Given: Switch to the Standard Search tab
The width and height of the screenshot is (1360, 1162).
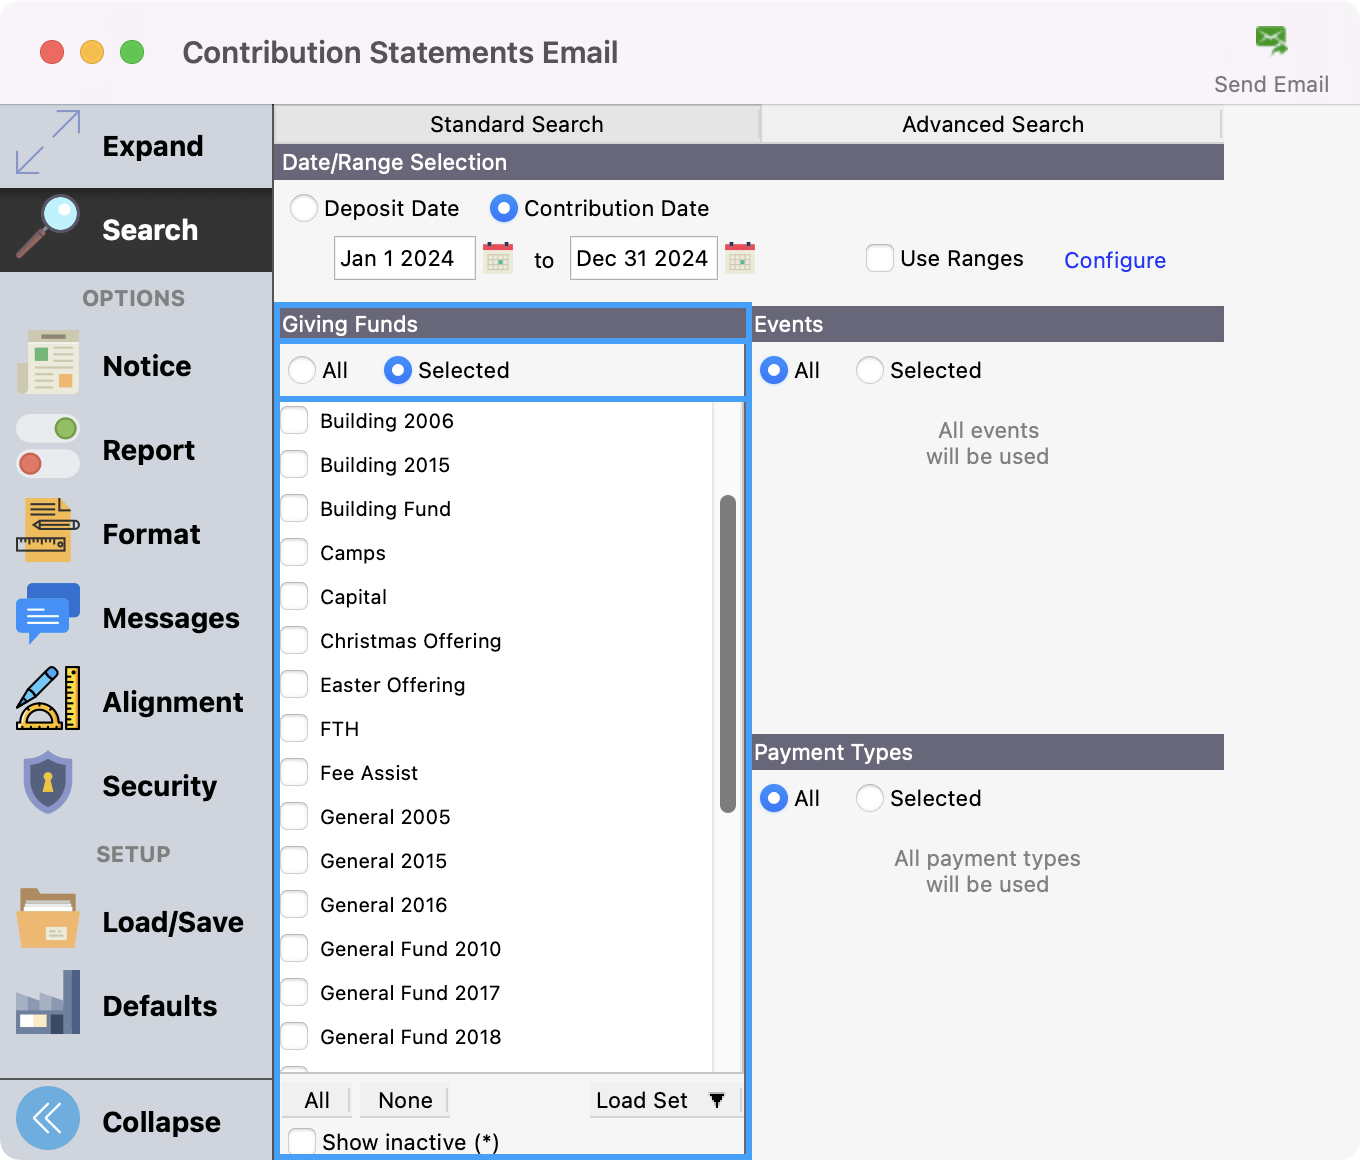Looking at the screenshot, I should [516, 124].
